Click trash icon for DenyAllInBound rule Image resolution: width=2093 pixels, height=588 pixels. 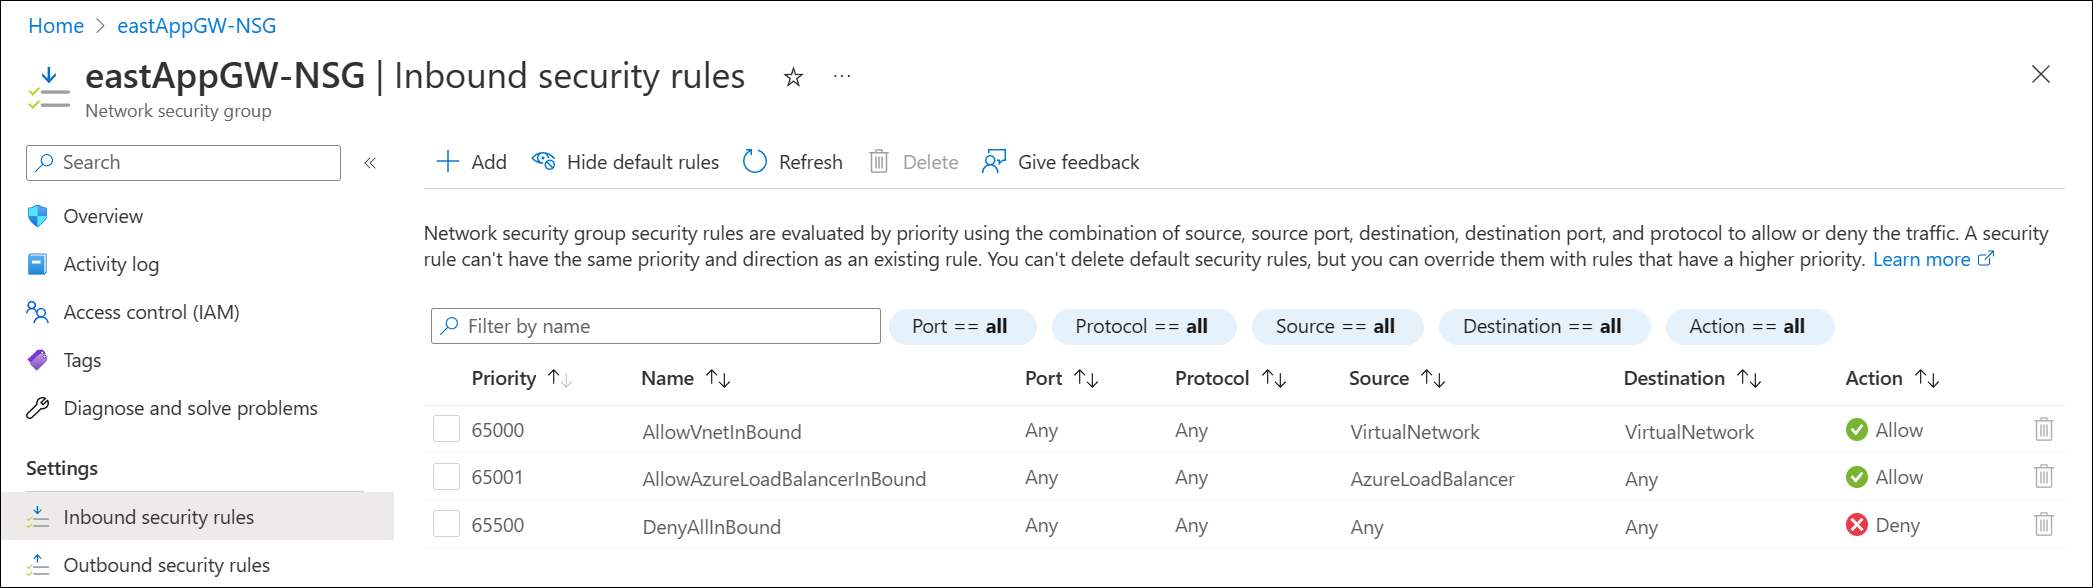2043,524
